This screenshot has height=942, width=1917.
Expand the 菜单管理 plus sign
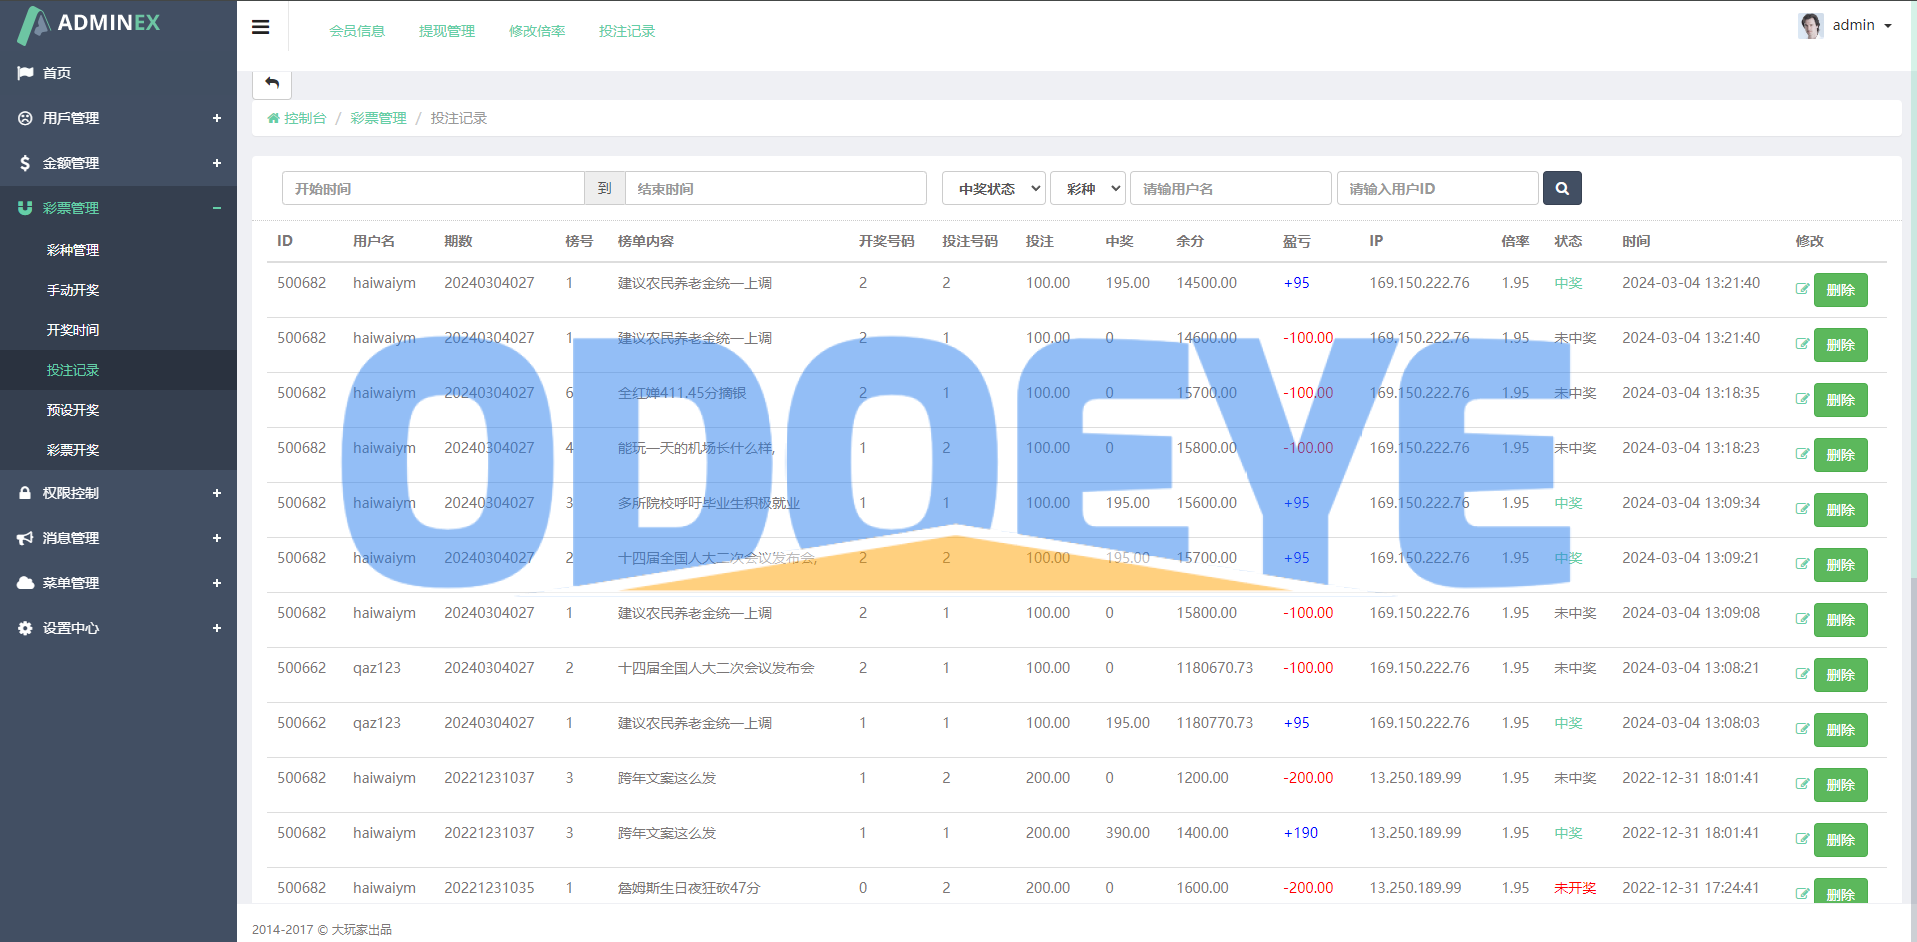pos(217,583)
